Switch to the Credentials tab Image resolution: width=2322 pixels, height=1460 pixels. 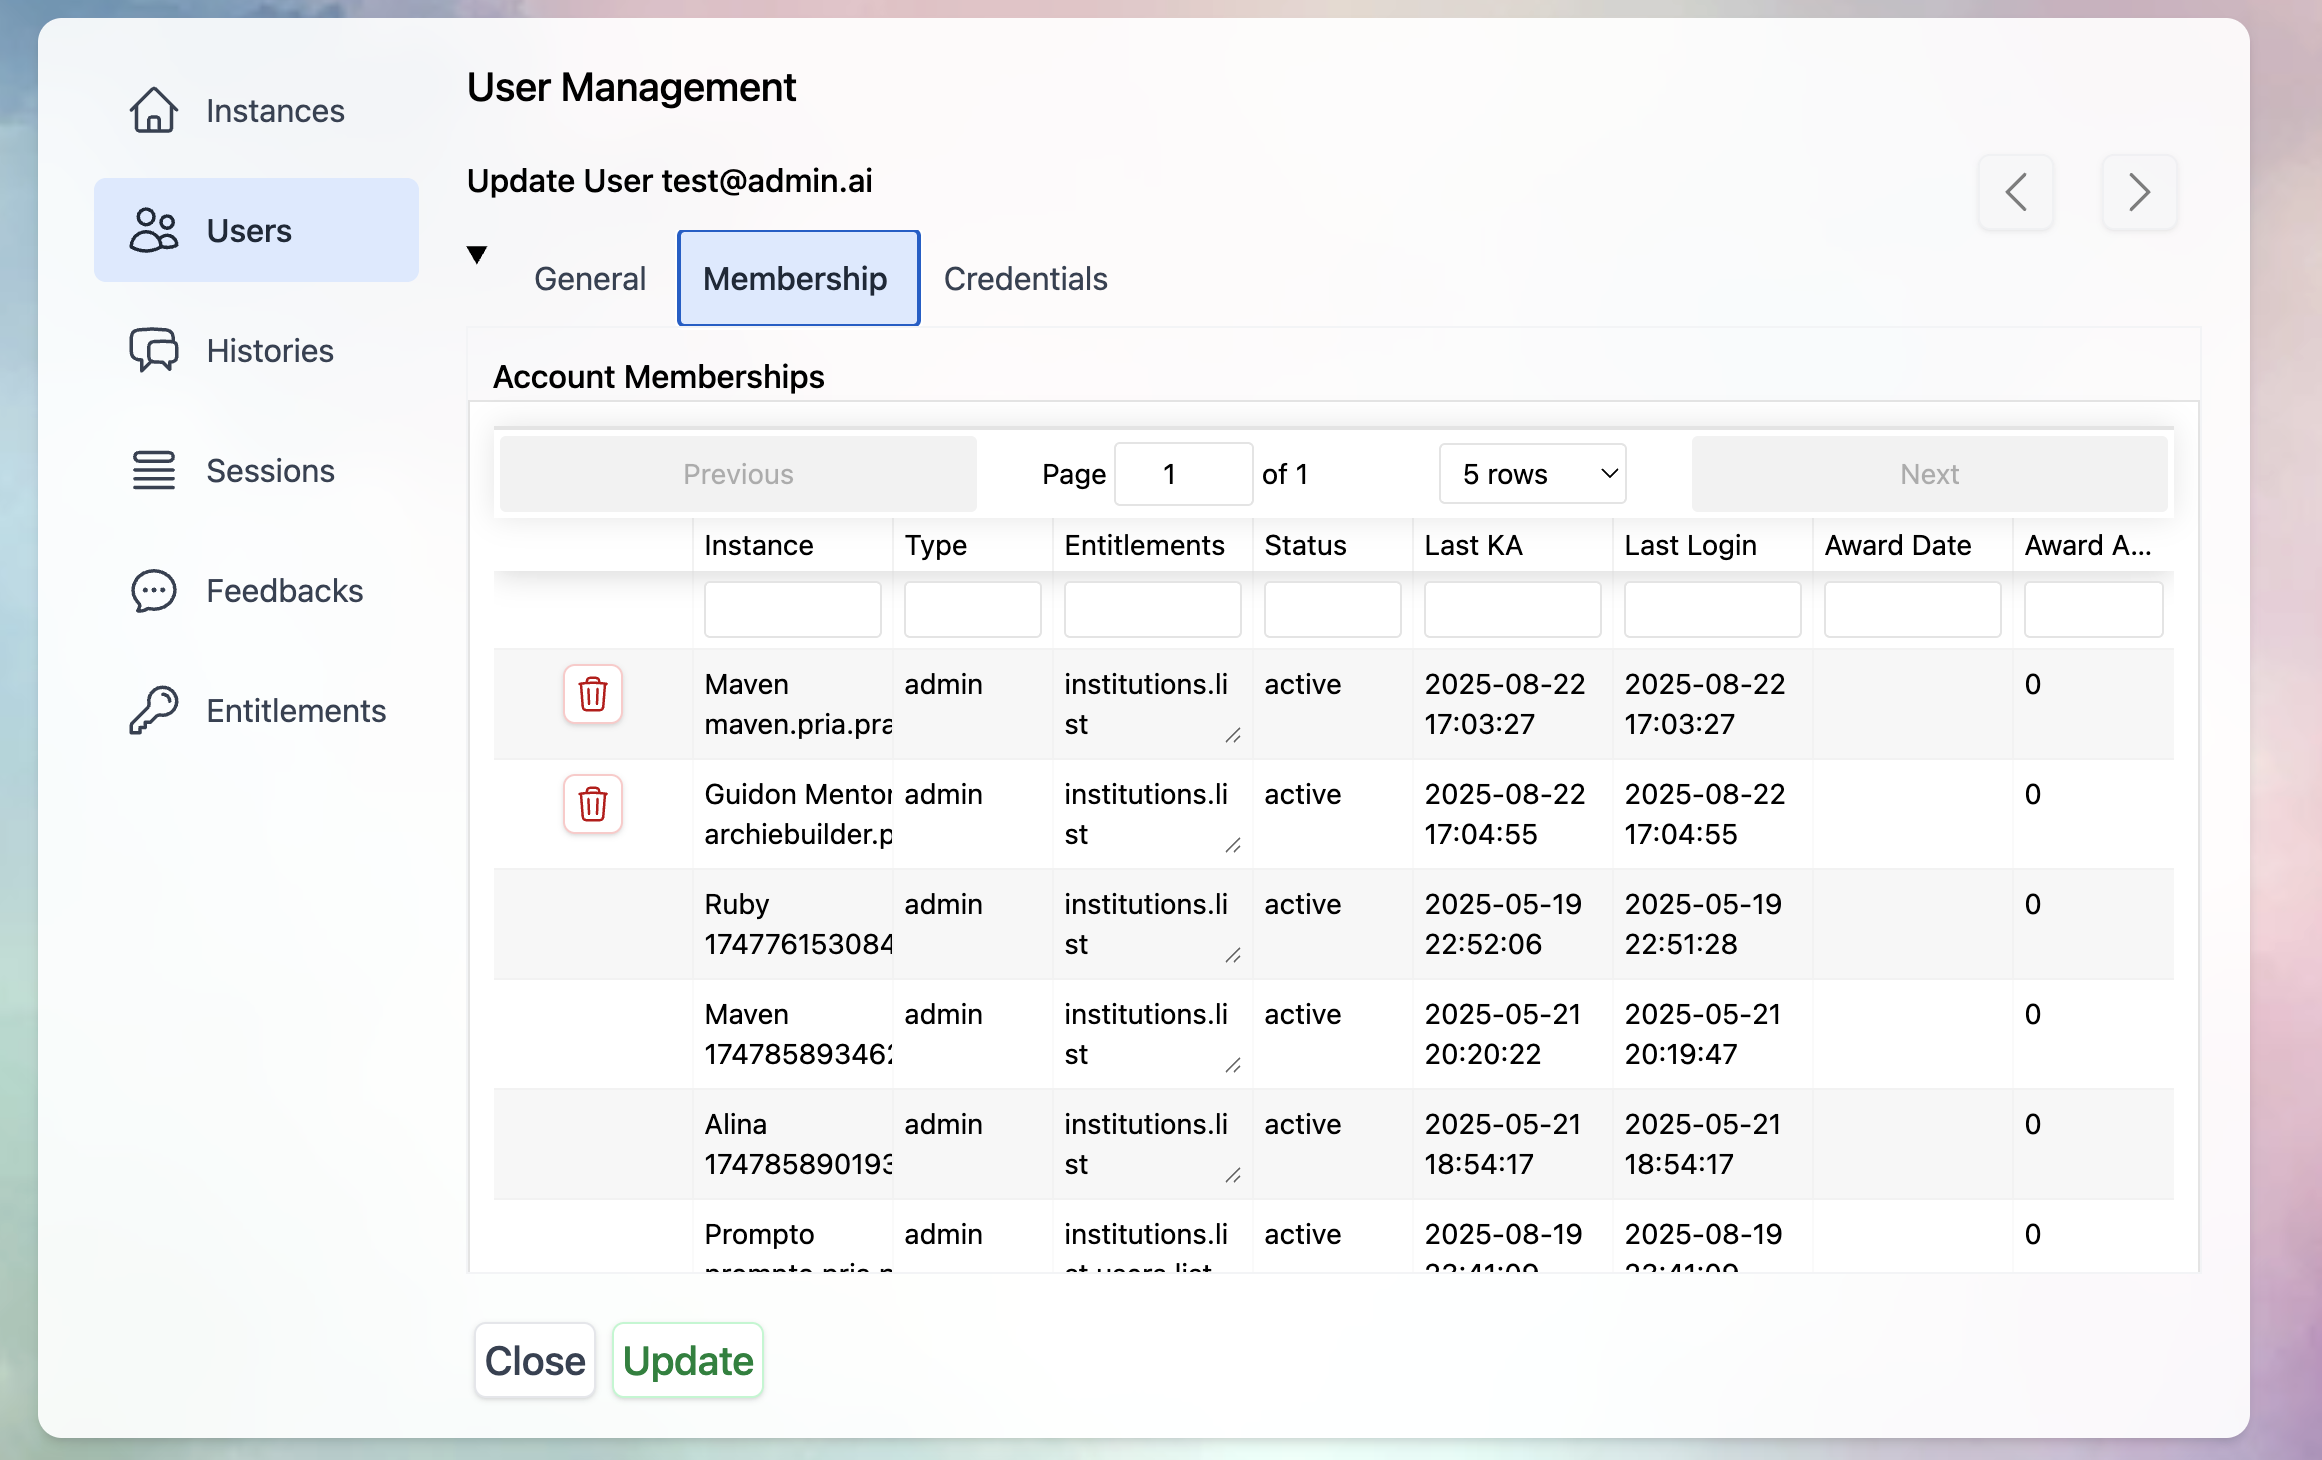1025,278
